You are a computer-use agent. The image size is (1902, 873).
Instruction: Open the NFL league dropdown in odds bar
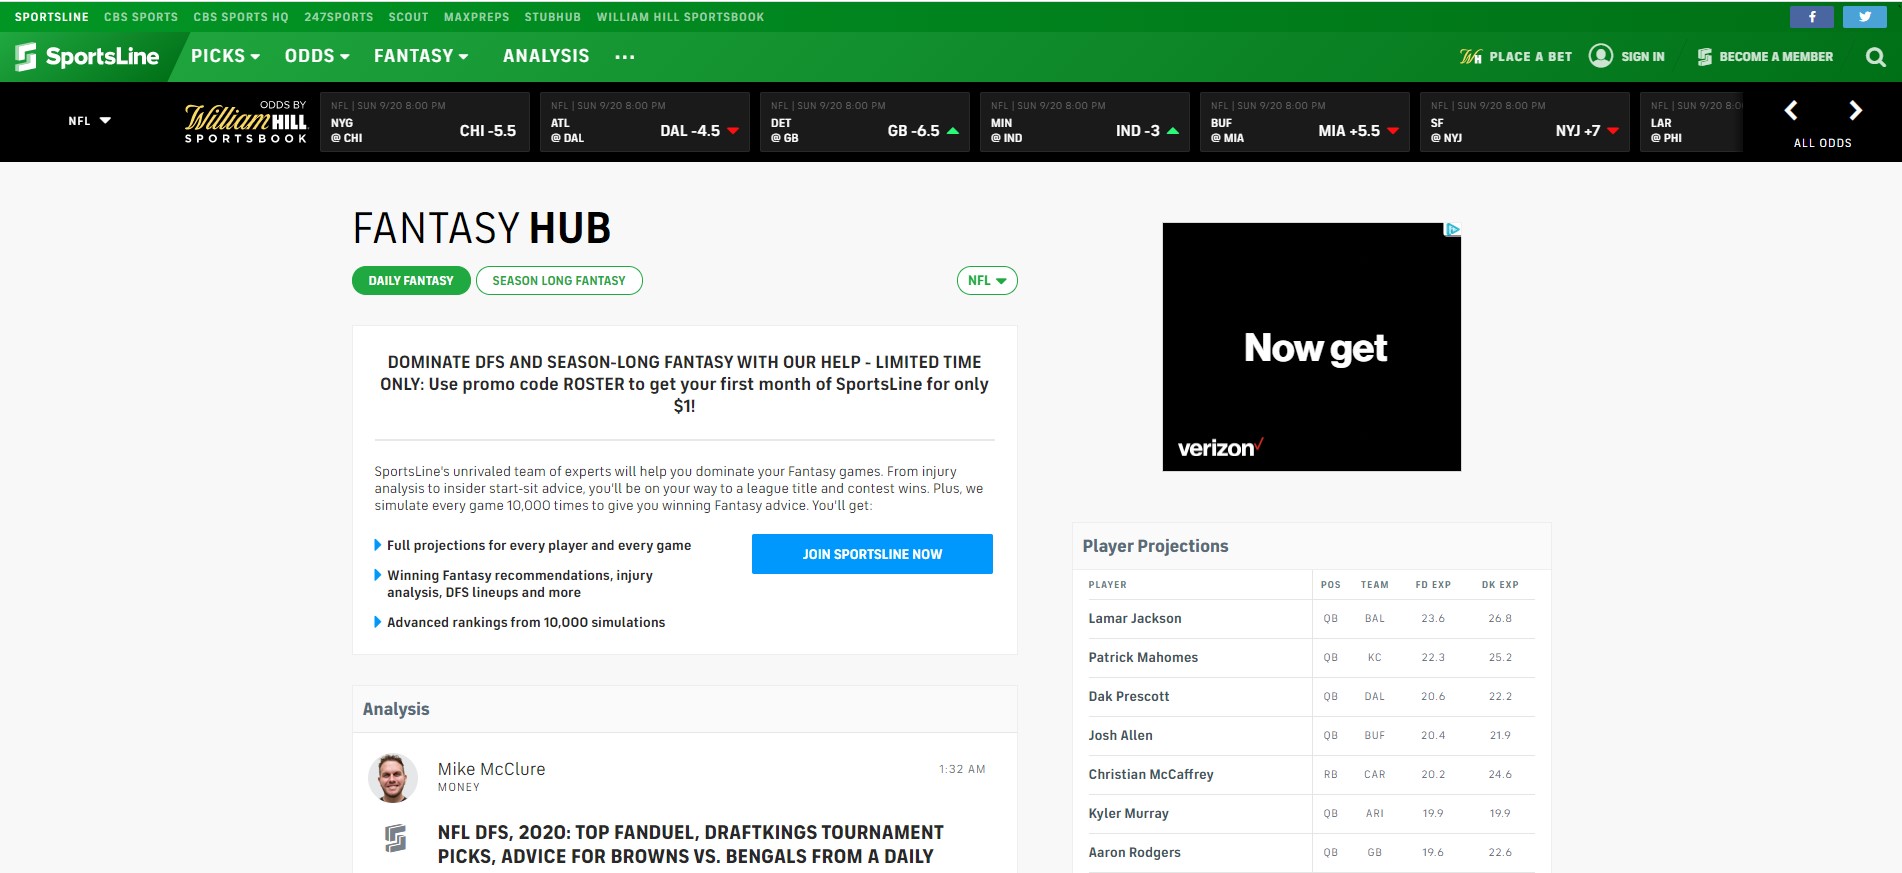click(89, 121)
